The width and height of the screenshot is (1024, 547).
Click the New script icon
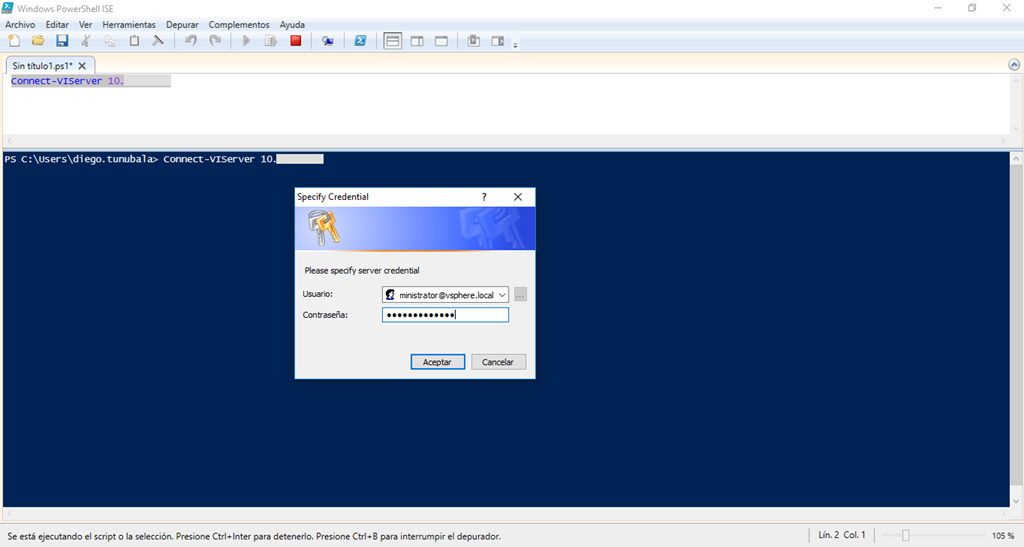point(14,41)
